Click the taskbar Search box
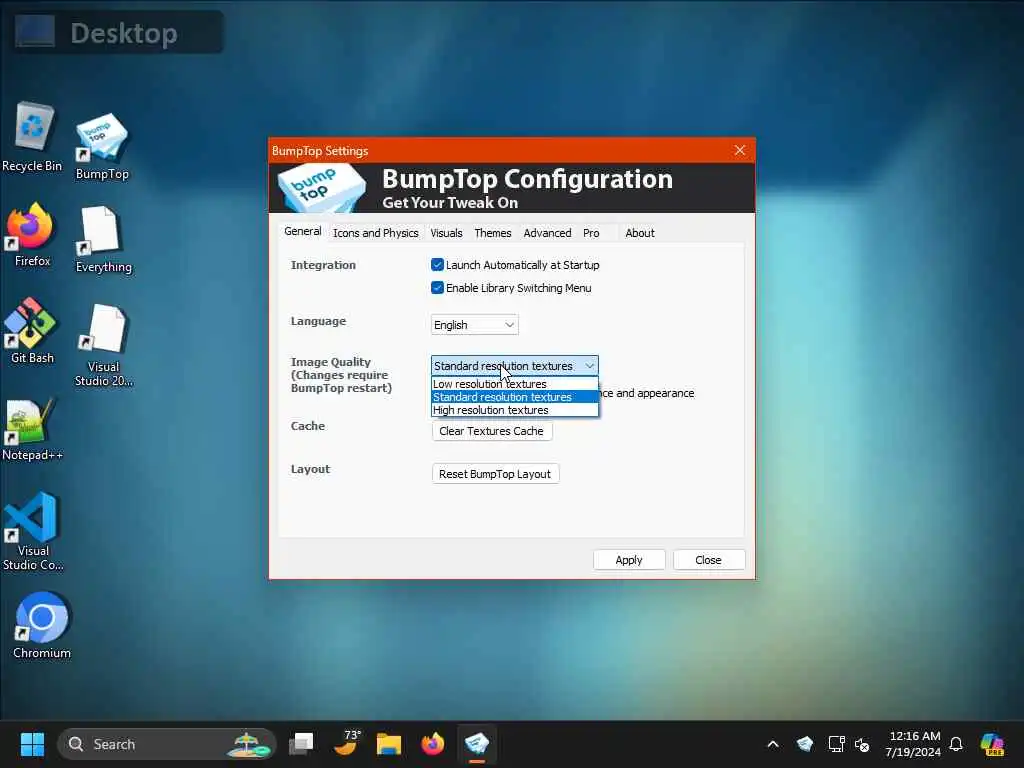Screen dimensions: 1024x768 [x=167, y=744]
